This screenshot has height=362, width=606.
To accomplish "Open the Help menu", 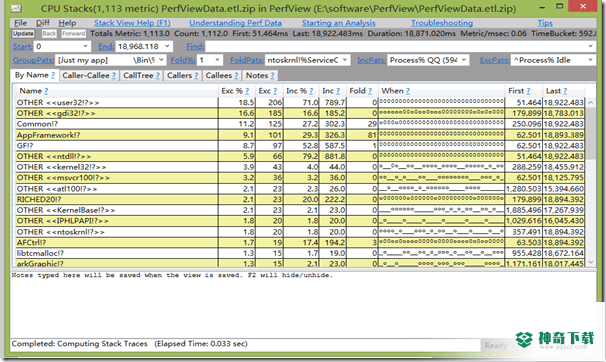I will pyautogui.click(x=67, y=23).
